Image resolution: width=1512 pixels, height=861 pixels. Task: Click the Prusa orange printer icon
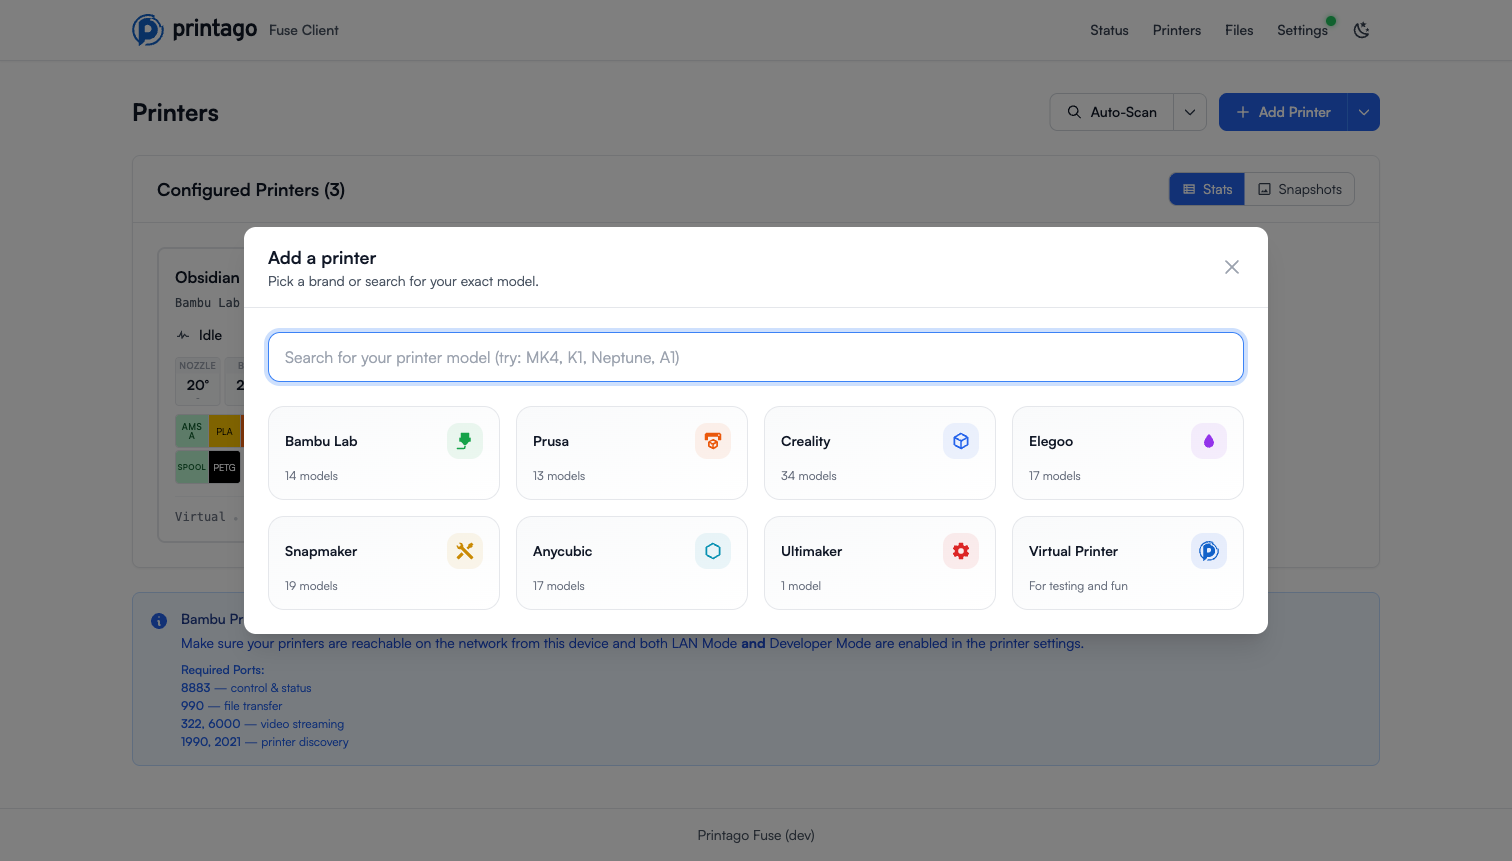pos(713,441)
